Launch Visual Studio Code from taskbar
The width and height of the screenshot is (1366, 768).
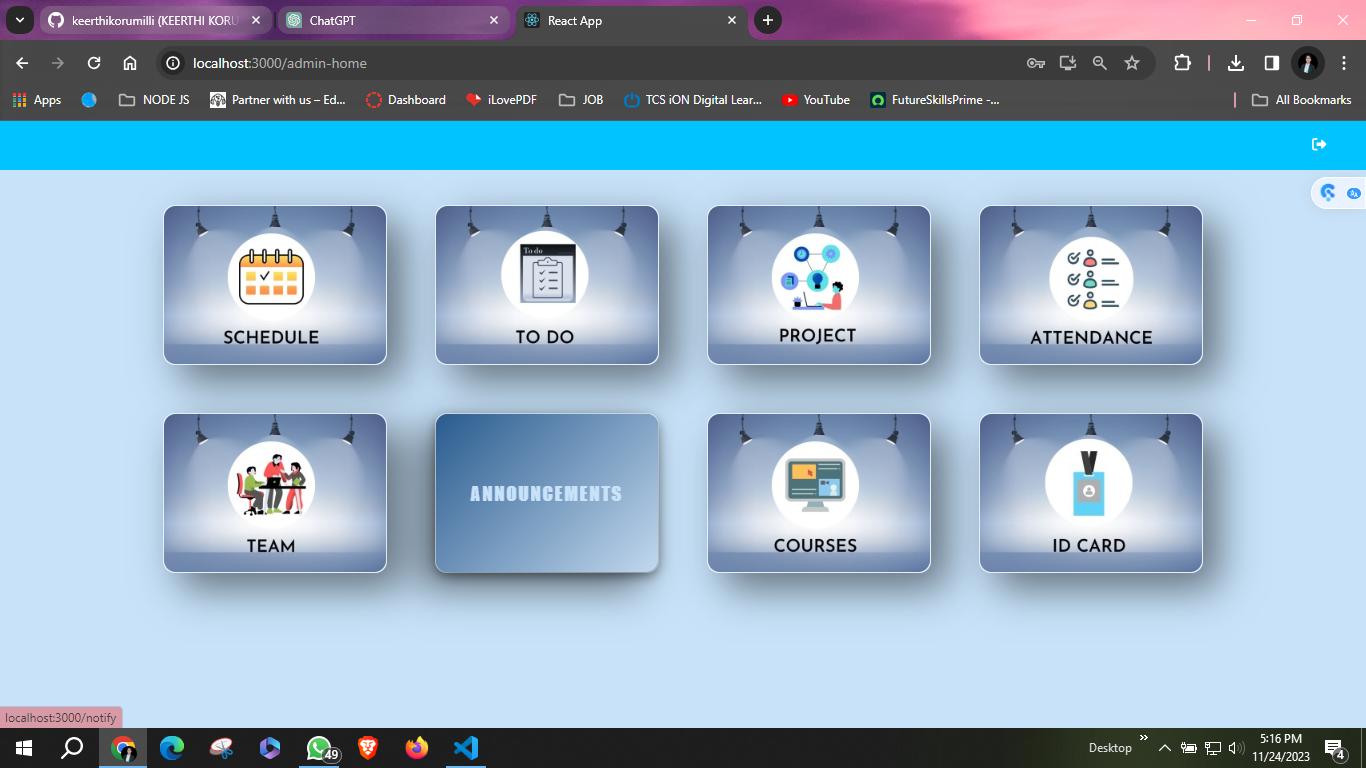click(x=466, y=748)
